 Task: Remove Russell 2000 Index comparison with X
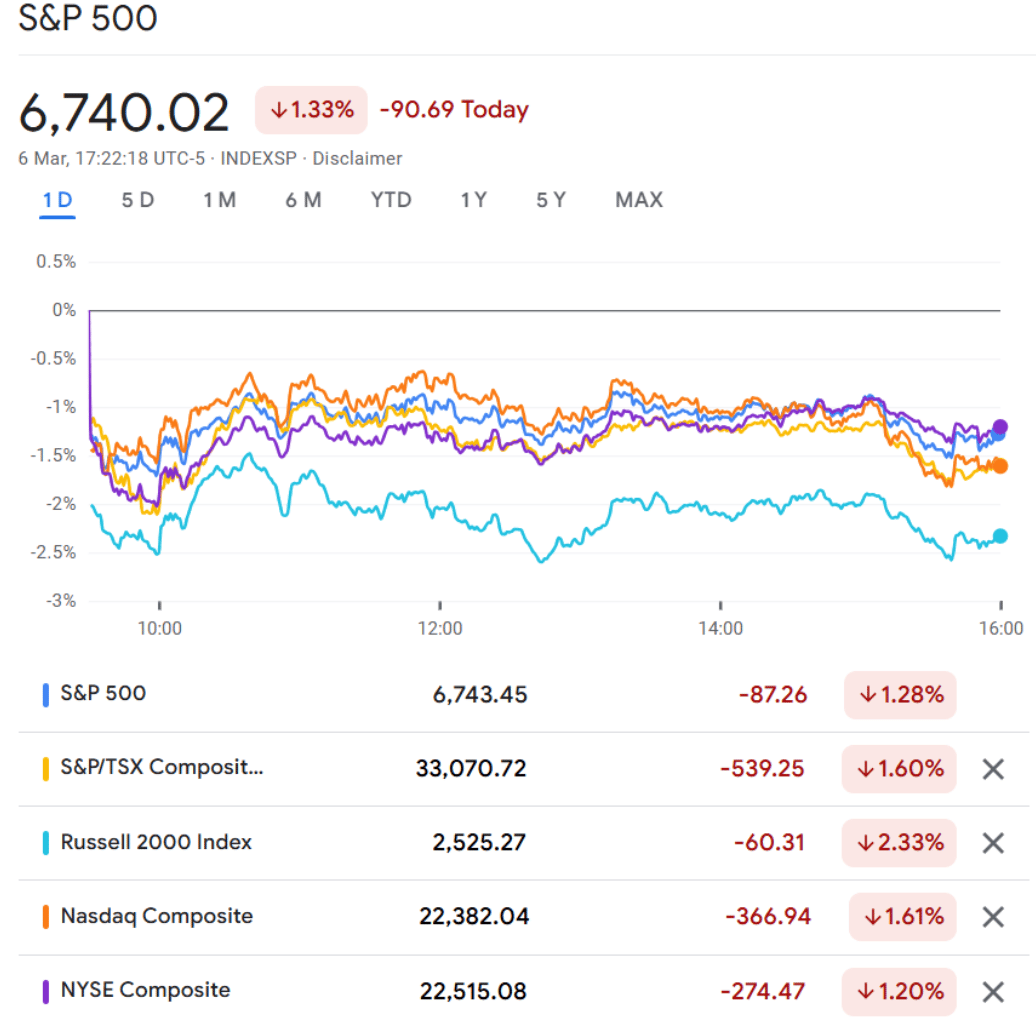[x=992, y=843]
